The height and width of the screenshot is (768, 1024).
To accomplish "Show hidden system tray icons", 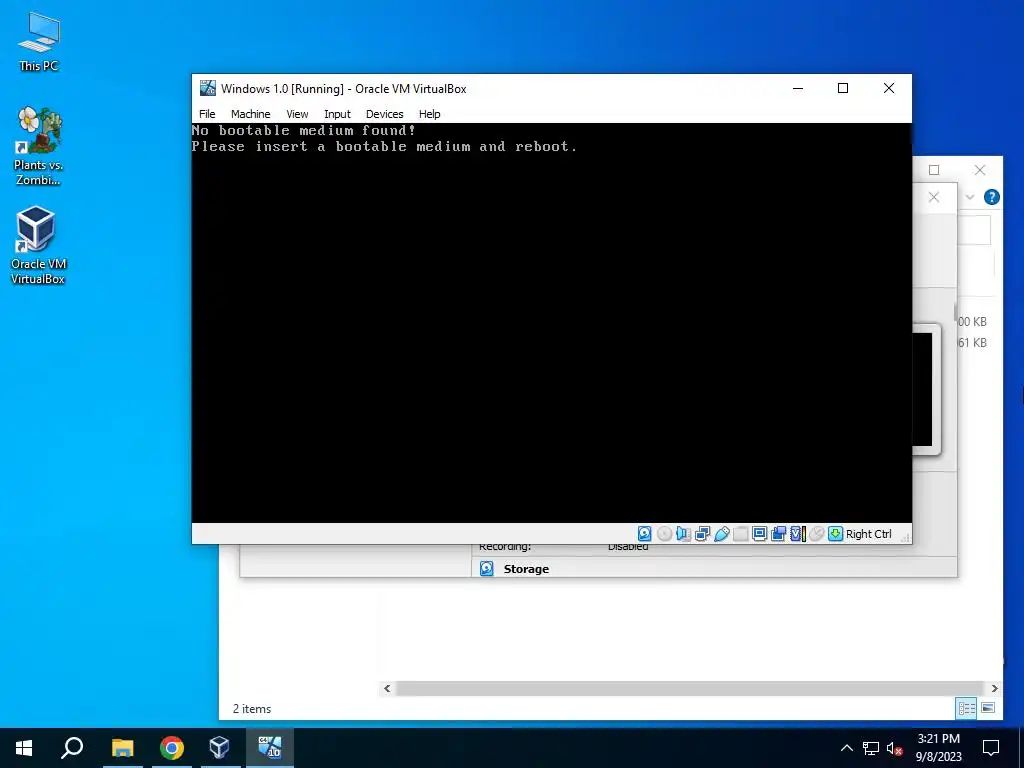I will 846,748.
